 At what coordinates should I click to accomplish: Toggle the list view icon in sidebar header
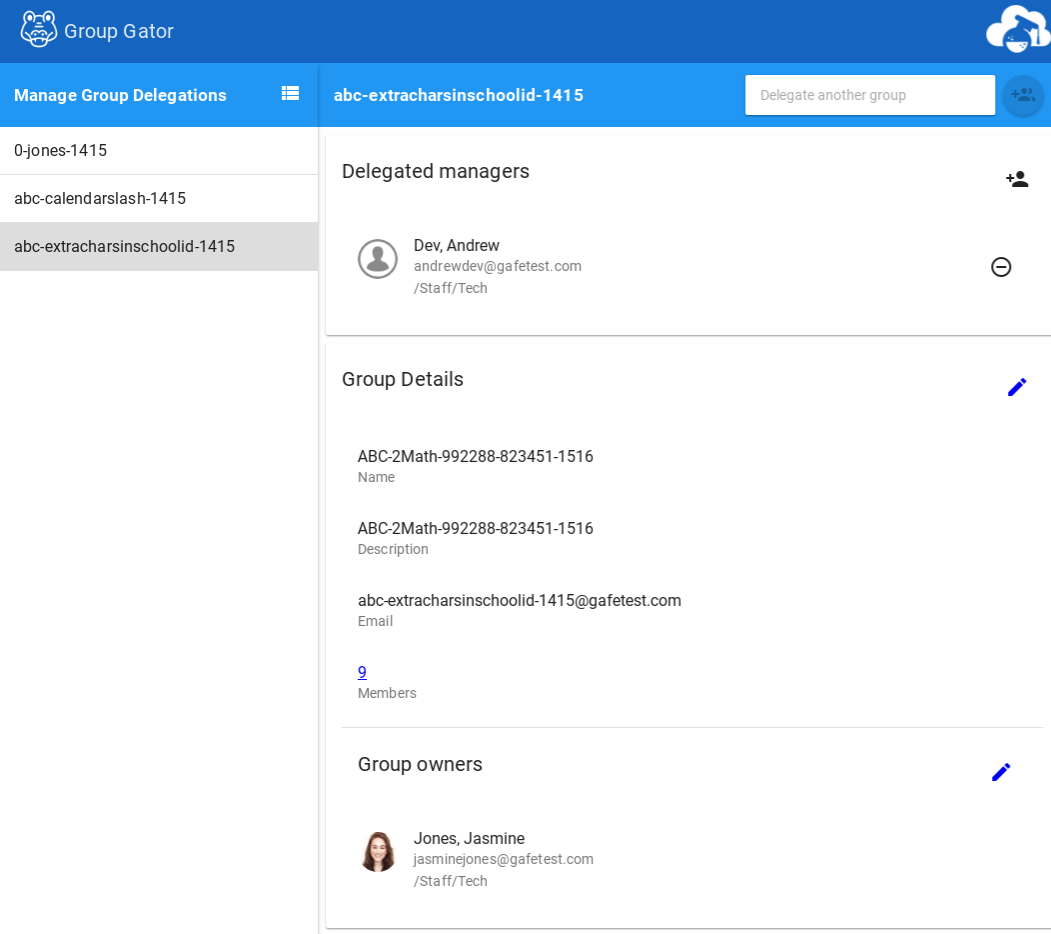[290, 93]
